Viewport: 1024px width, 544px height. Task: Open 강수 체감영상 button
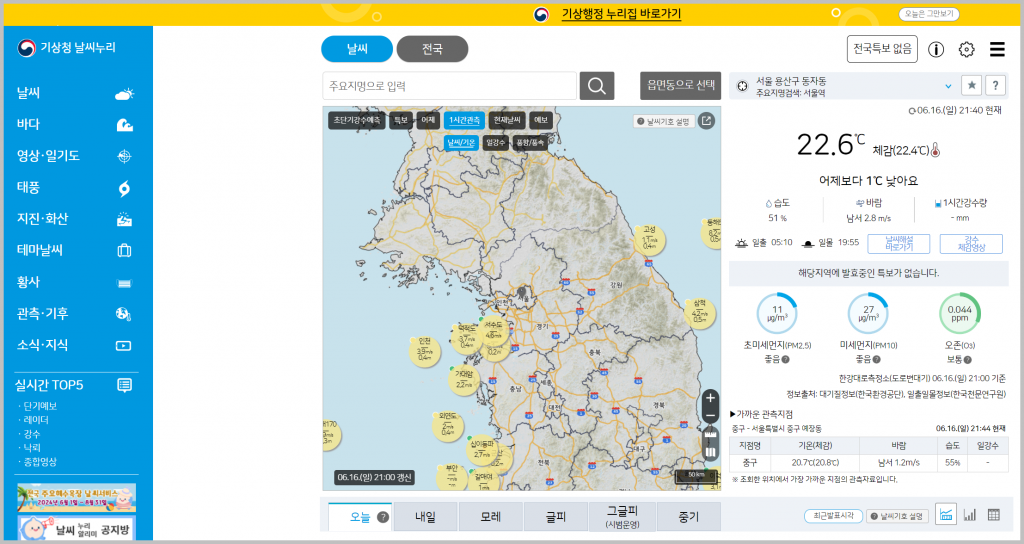point(971,244)
